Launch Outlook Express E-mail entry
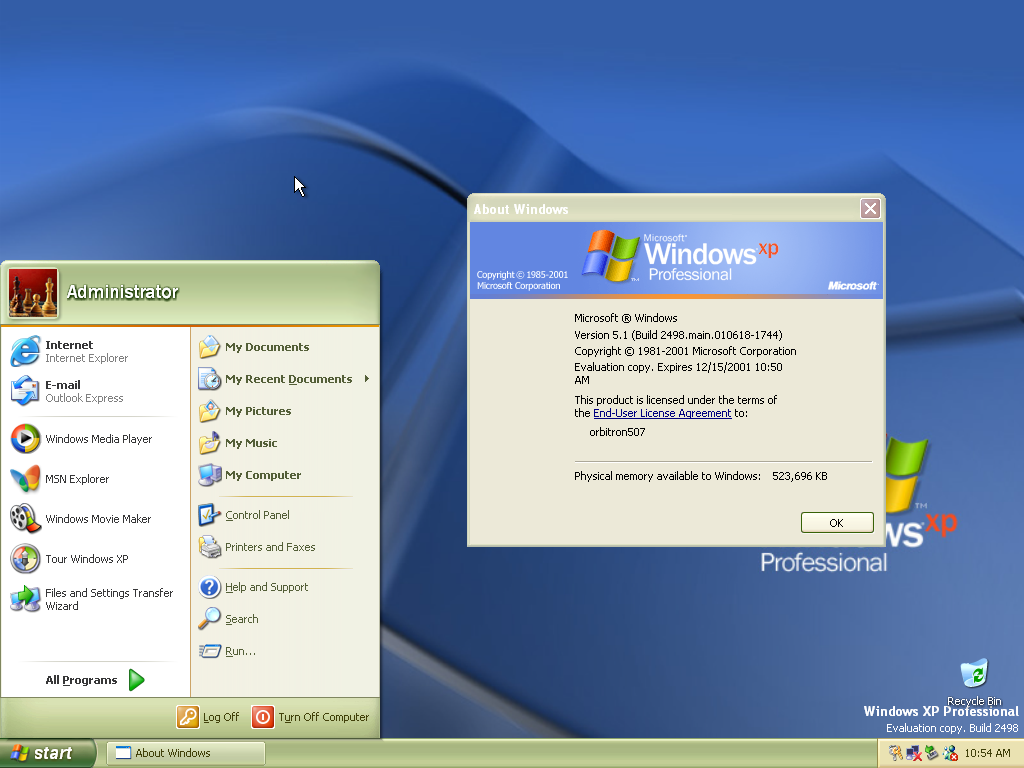The image size is (1024, 768). pos(95,391)
